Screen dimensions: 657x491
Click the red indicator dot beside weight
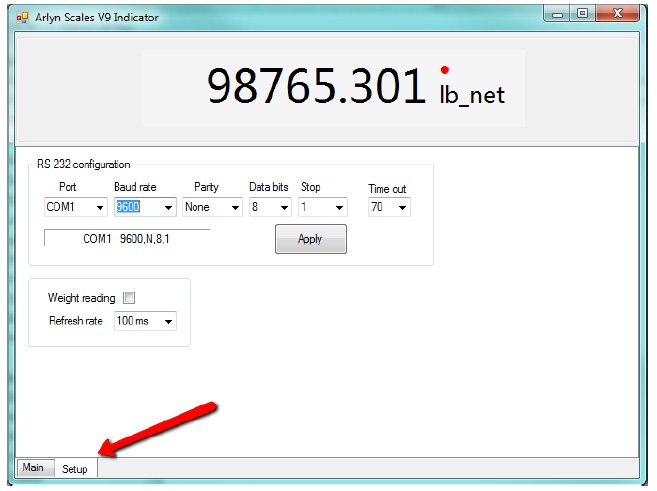[445, 70]
